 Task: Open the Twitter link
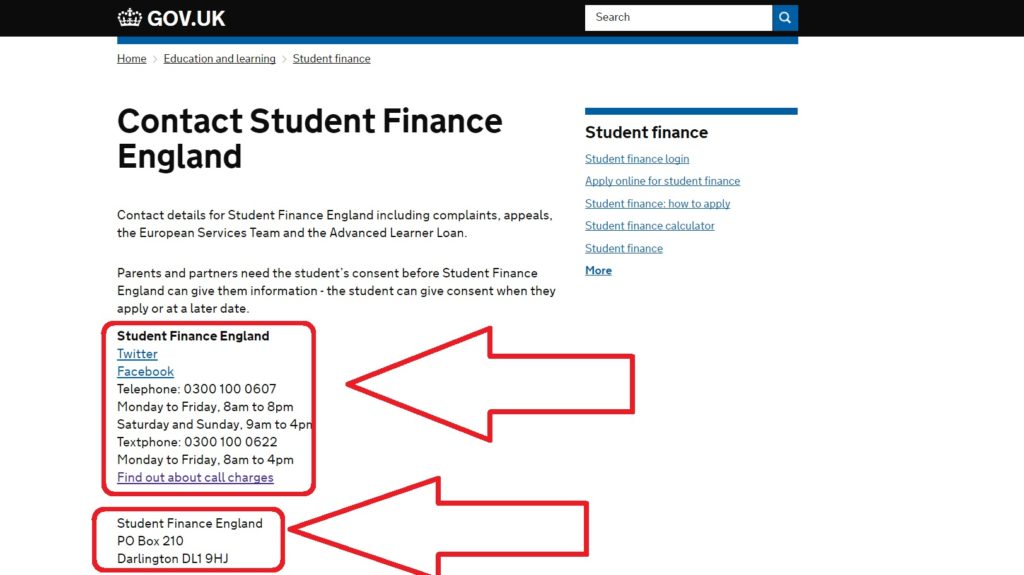(x=137, y=354)
